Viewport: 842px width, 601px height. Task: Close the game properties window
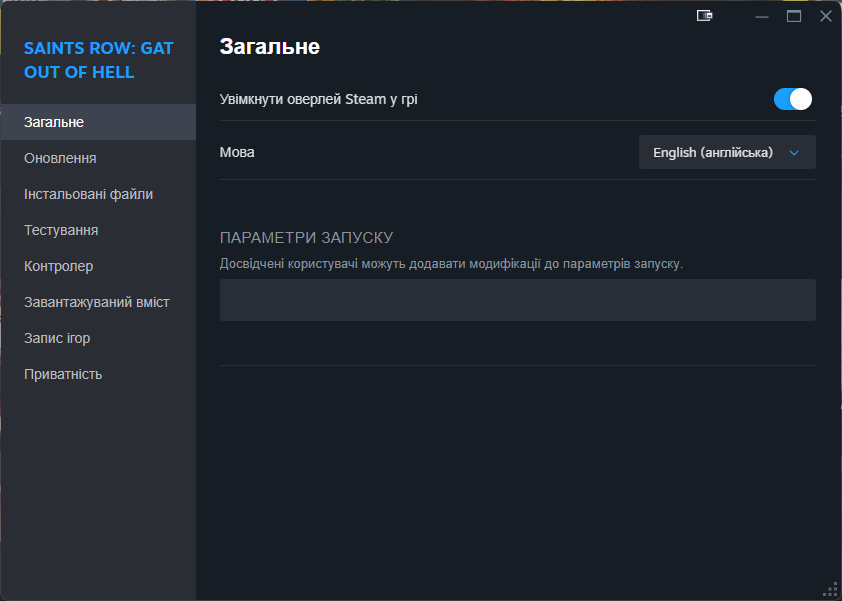pyautogui.click(x=826, y=16)
